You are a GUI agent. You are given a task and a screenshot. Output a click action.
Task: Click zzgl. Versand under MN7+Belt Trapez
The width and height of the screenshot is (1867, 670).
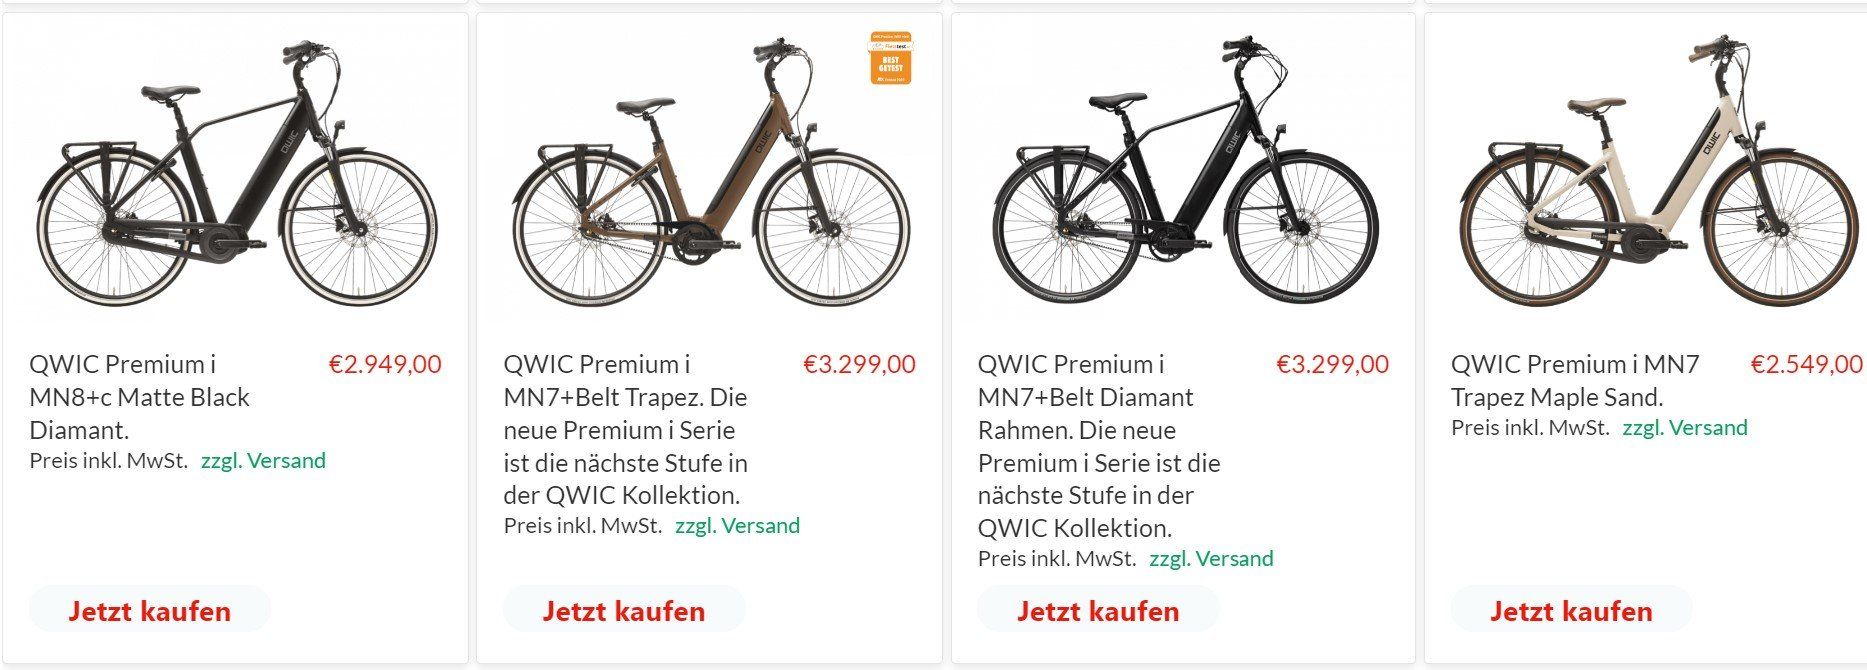point(737,526)
